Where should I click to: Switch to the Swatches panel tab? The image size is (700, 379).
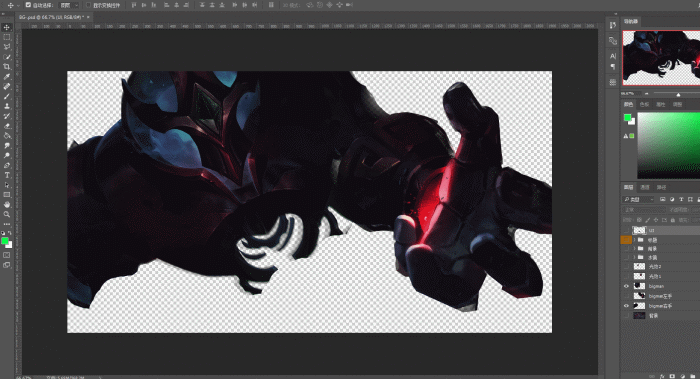(644, 104)
